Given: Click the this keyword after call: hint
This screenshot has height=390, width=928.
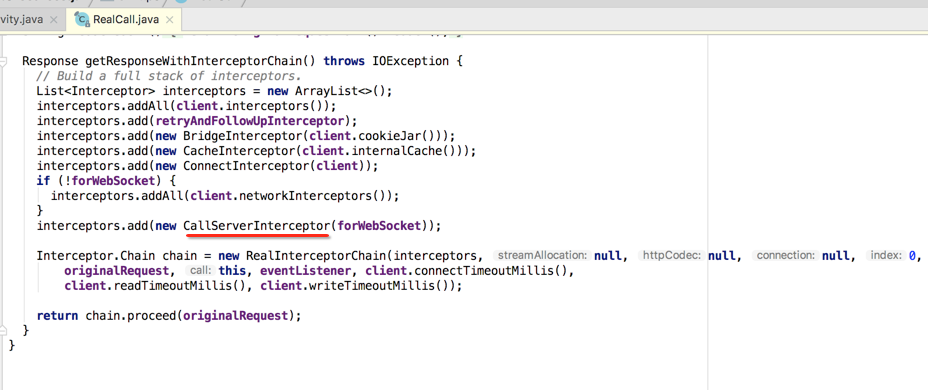Looking at the screenshot, I should click(233, 271).
